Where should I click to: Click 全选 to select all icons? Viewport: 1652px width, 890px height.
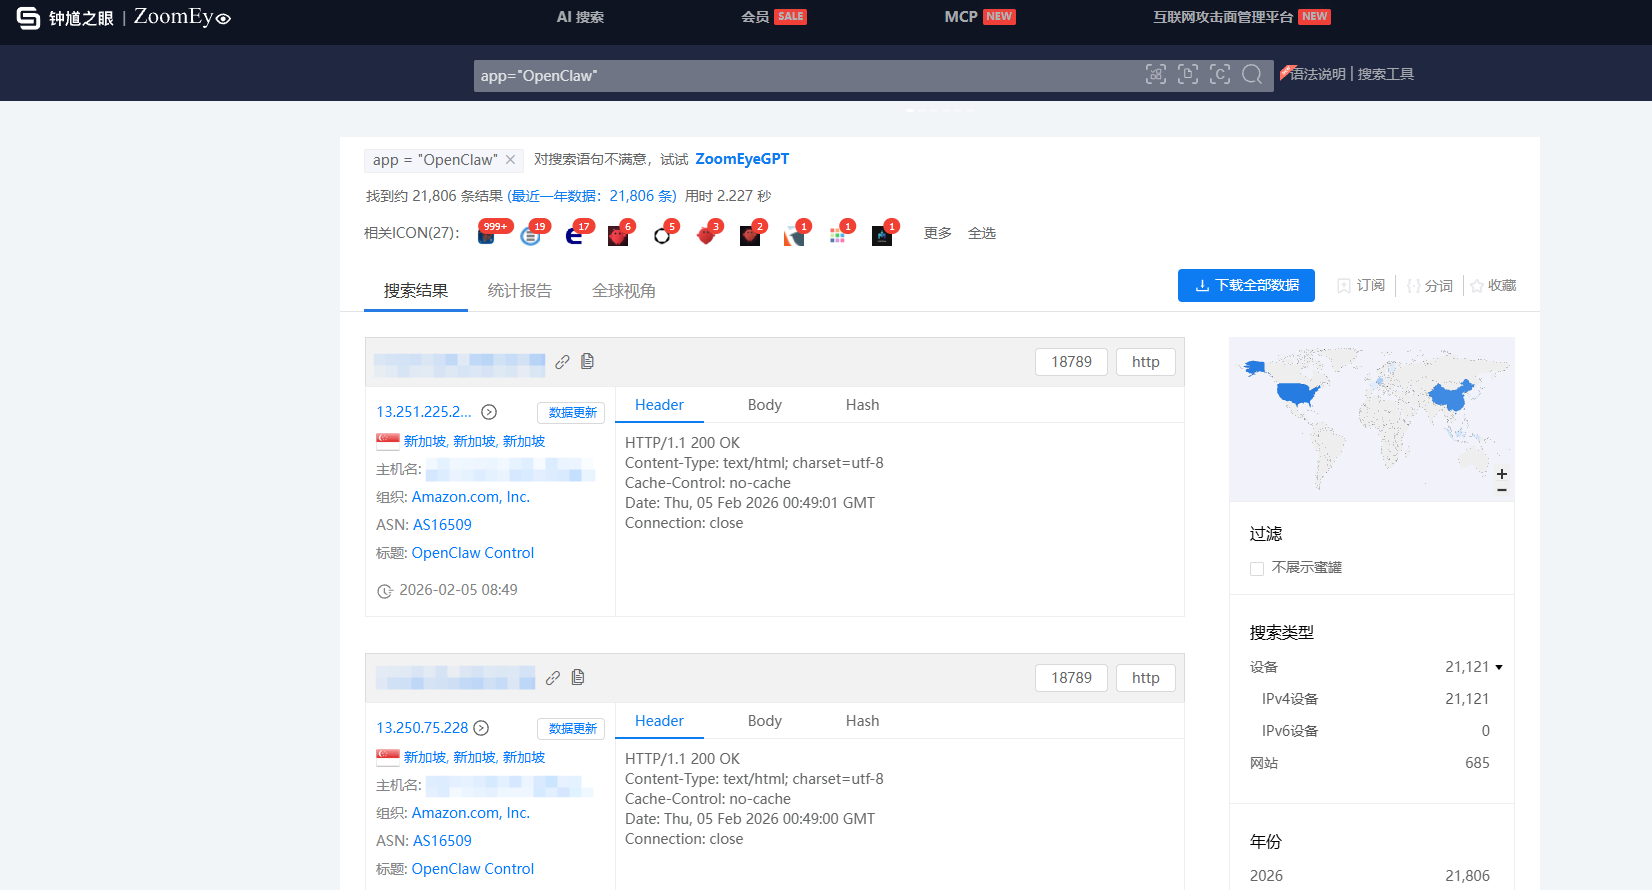click(981, 233)
